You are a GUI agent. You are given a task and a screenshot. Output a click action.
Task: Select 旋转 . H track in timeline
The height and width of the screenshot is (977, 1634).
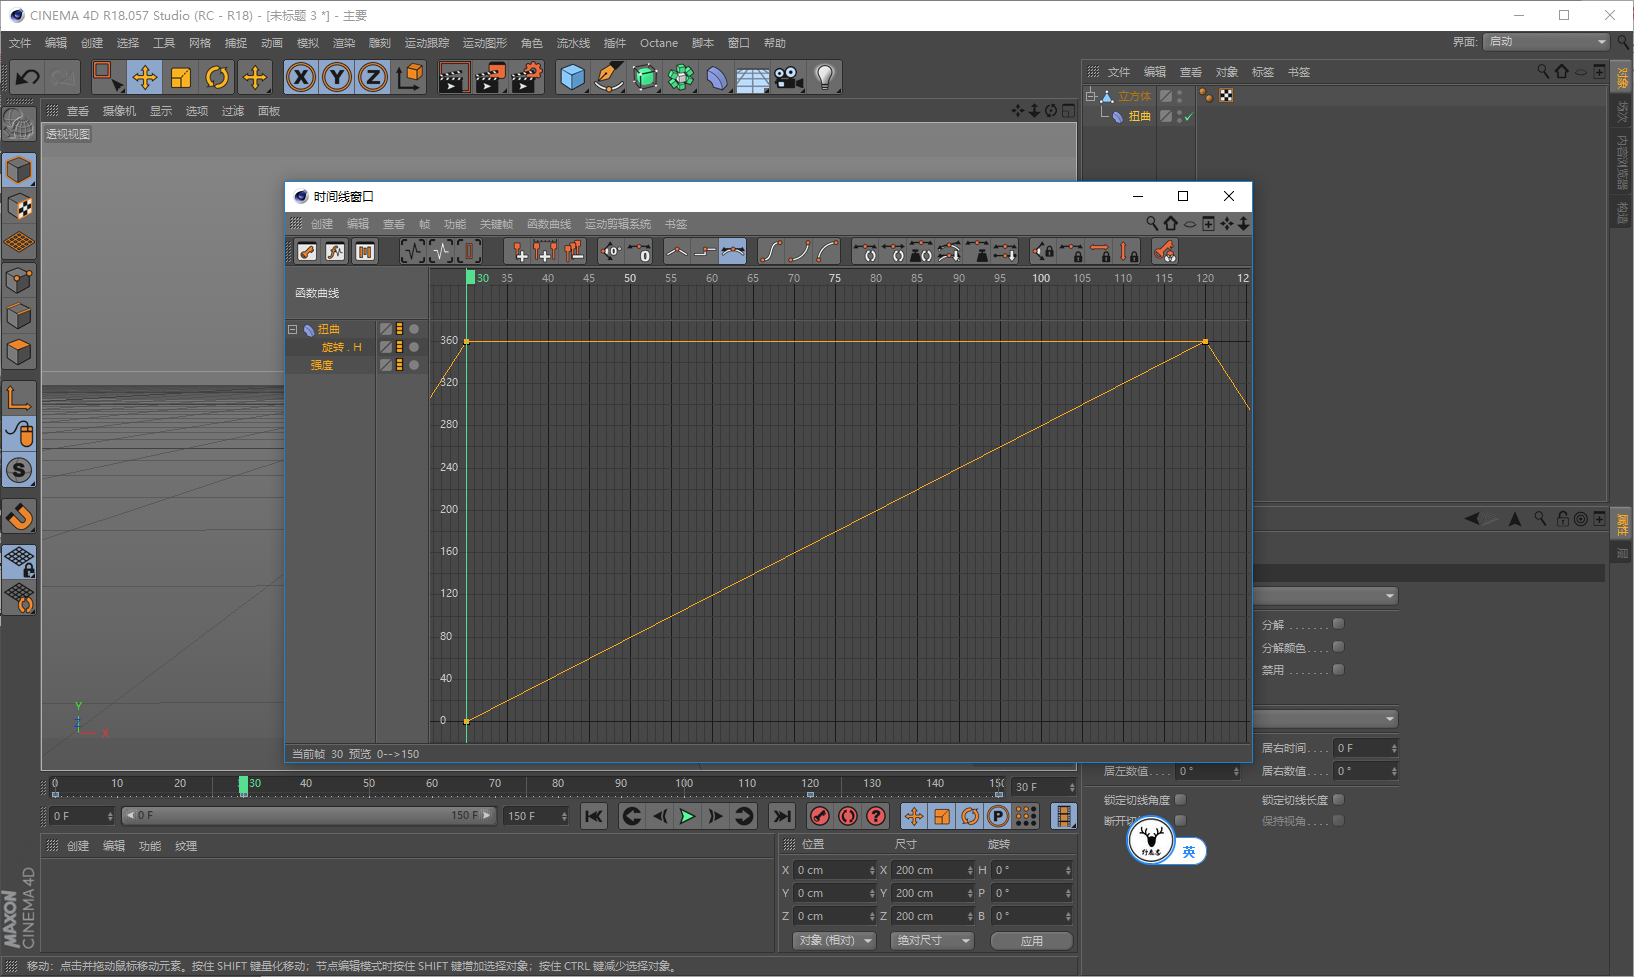coord(342,347)
